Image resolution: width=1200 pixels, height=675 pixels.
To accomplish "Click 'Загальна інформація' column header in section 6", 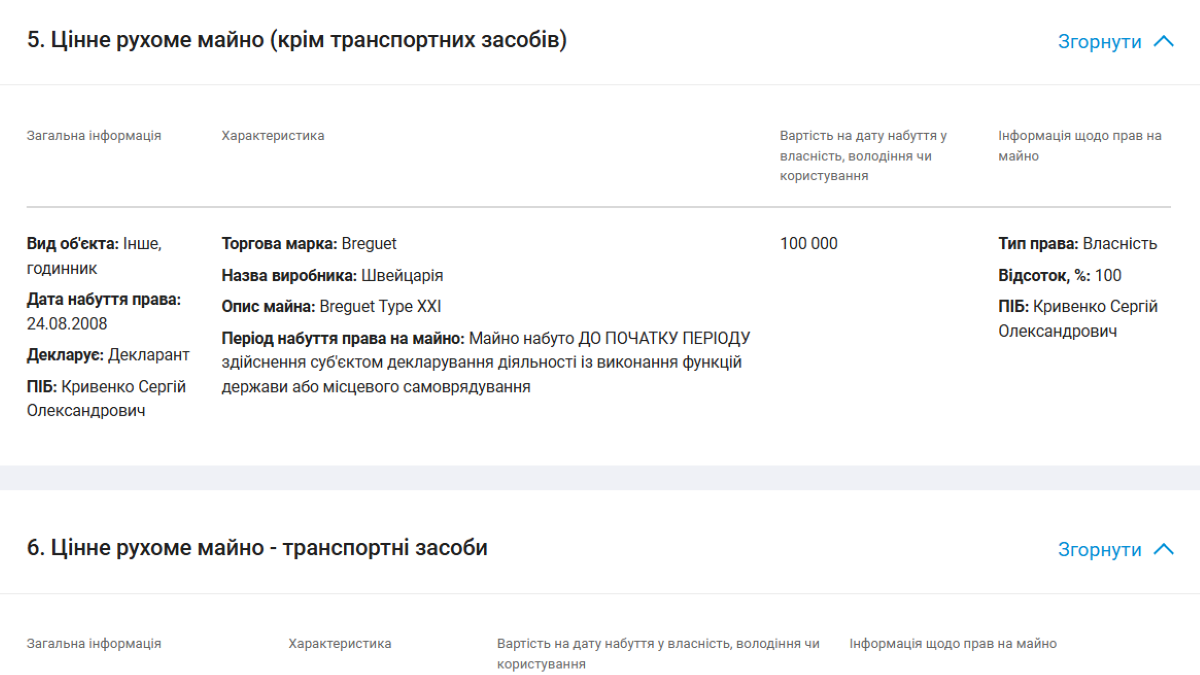I will pos(94,644).
